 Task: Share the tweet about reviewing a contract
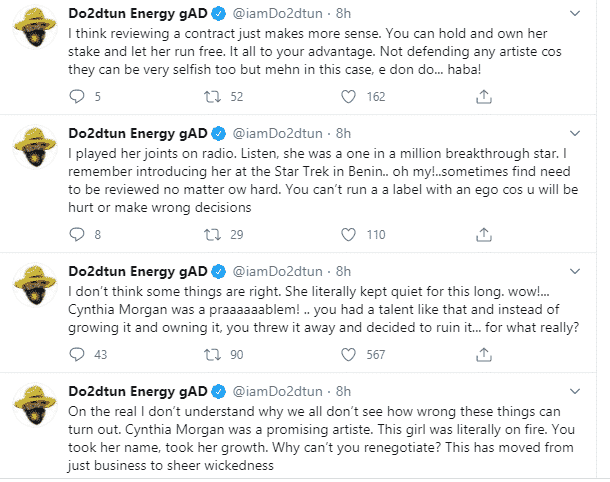[482, 97]
